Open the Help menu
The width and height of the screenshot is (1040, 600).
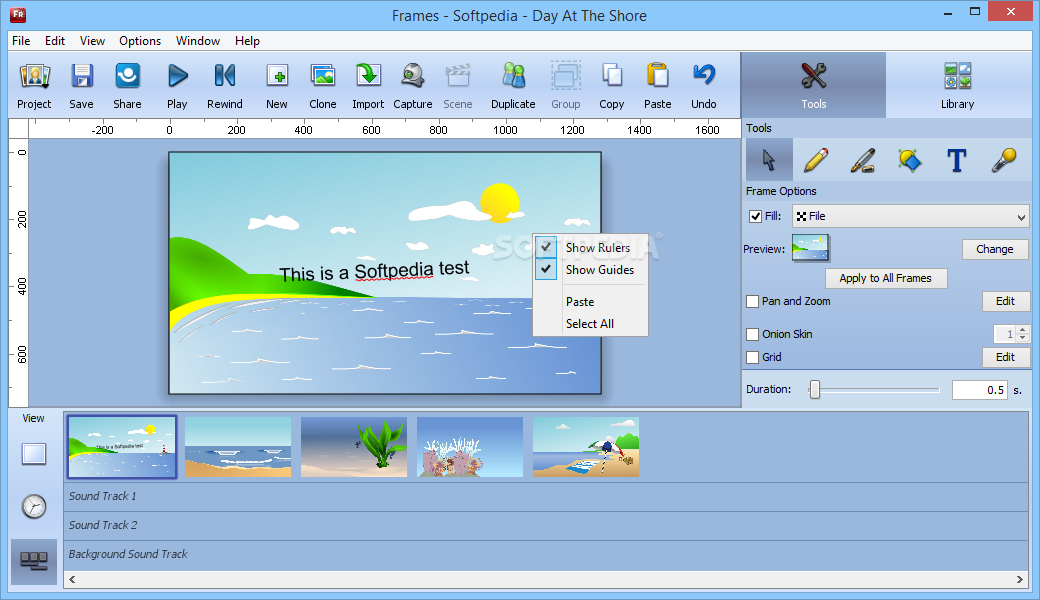(x=247, y=40)
